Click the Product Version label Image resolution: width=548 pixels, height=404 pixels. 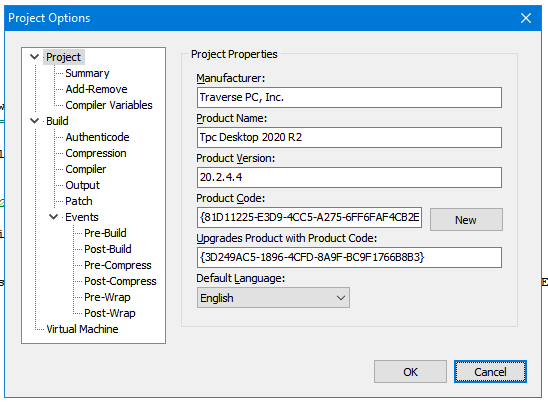pos(236,158)
